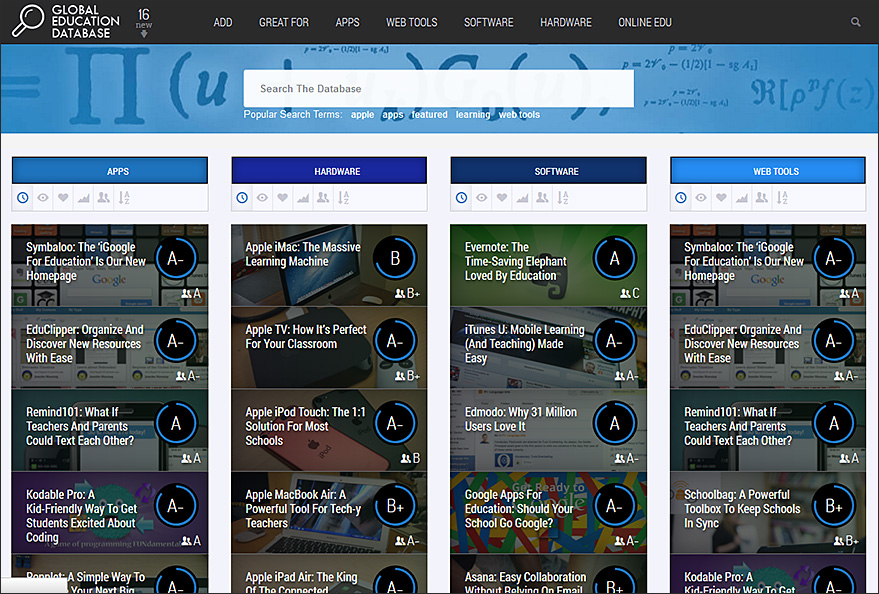879x594 pixels.
Task: Sort Web Tools column by chart icon
Action: (x=742, y=198)
